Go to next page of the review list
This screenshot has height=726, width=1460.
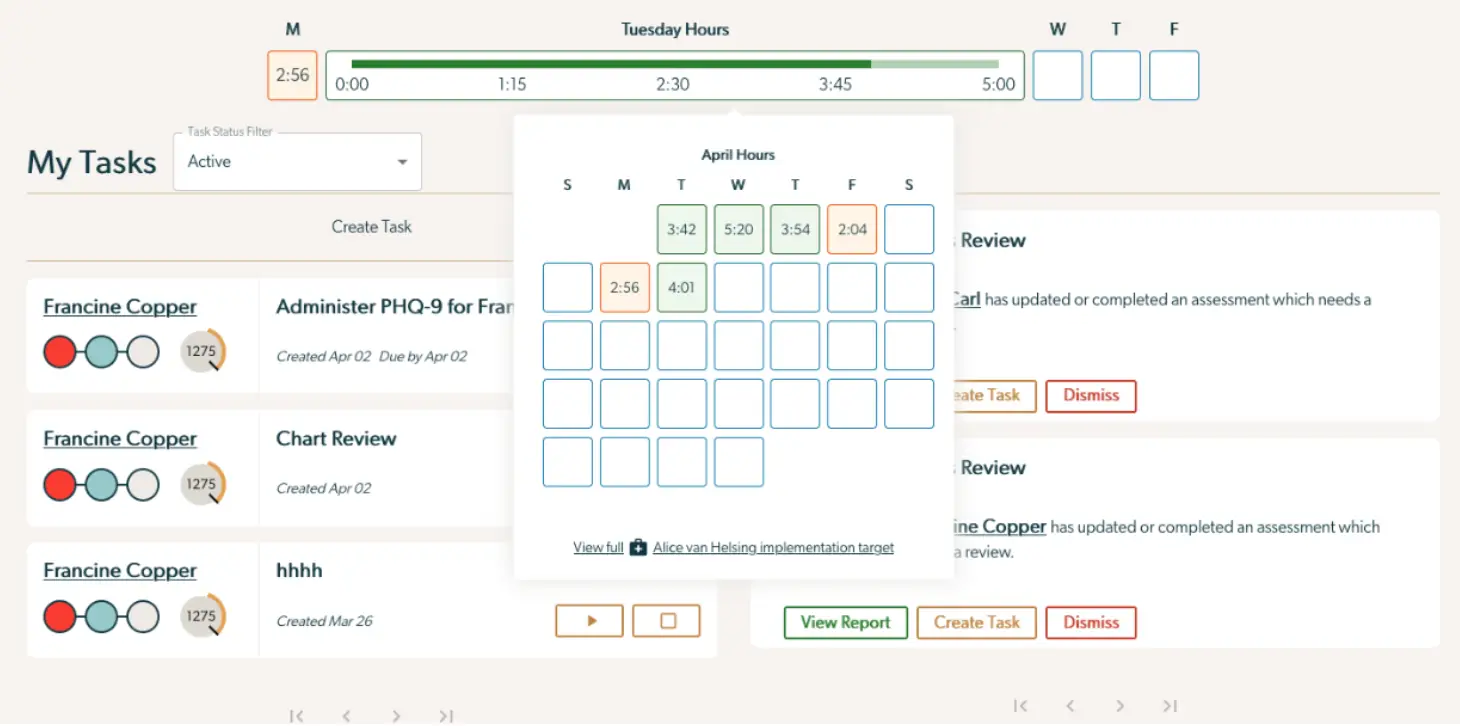coord(1120,705)
